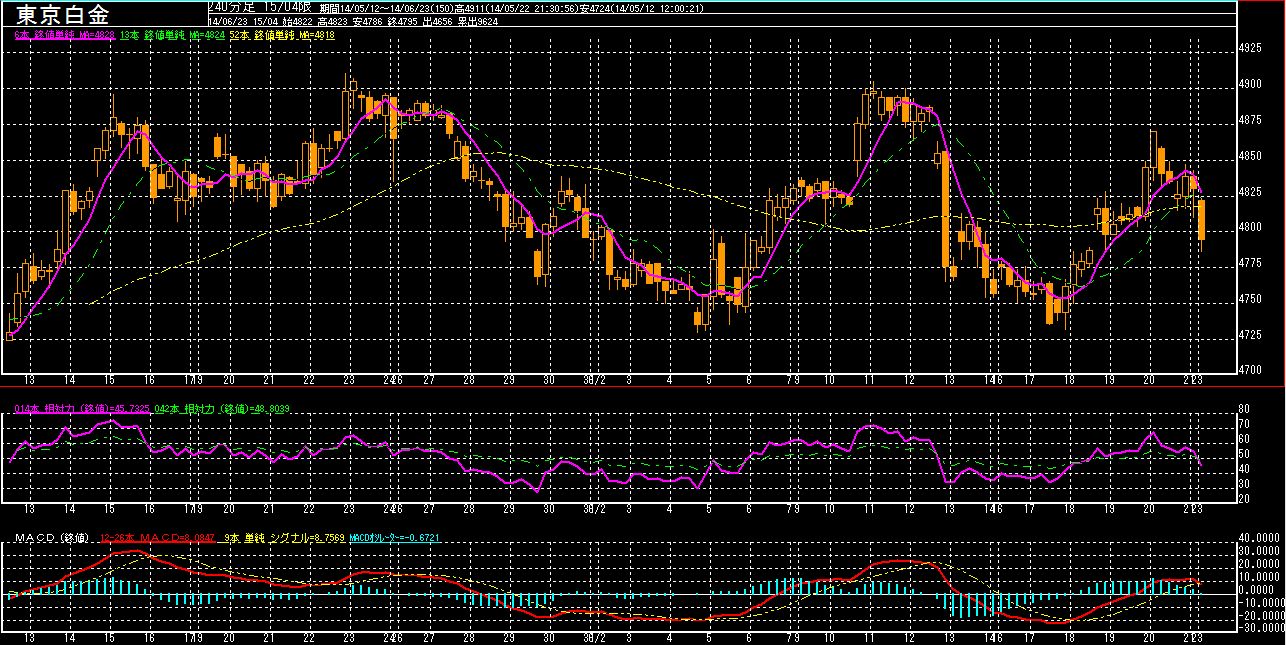Select the yellow 52本 終値単純 MA=4818 legend
Viewport: 1286px width, 645px height.
tap(282, 35)
